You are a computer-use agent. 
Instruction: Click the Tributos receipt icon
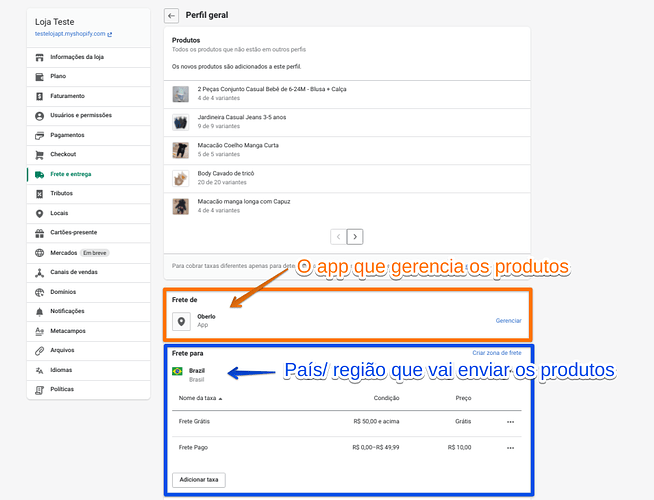click(40, 194)
